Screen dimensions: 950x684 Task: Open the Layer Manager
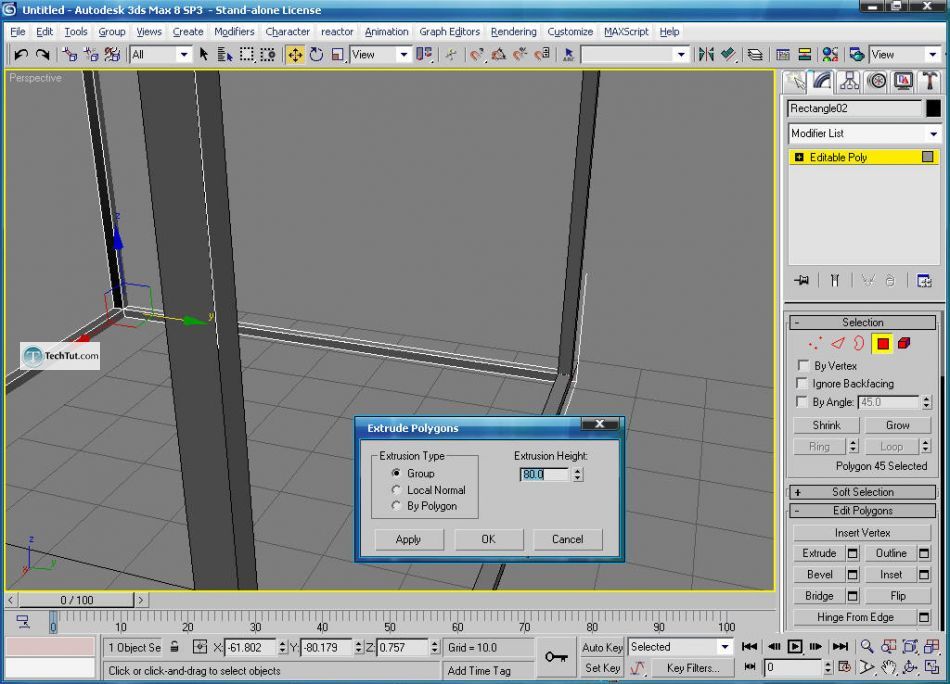(x=755, y=55)
